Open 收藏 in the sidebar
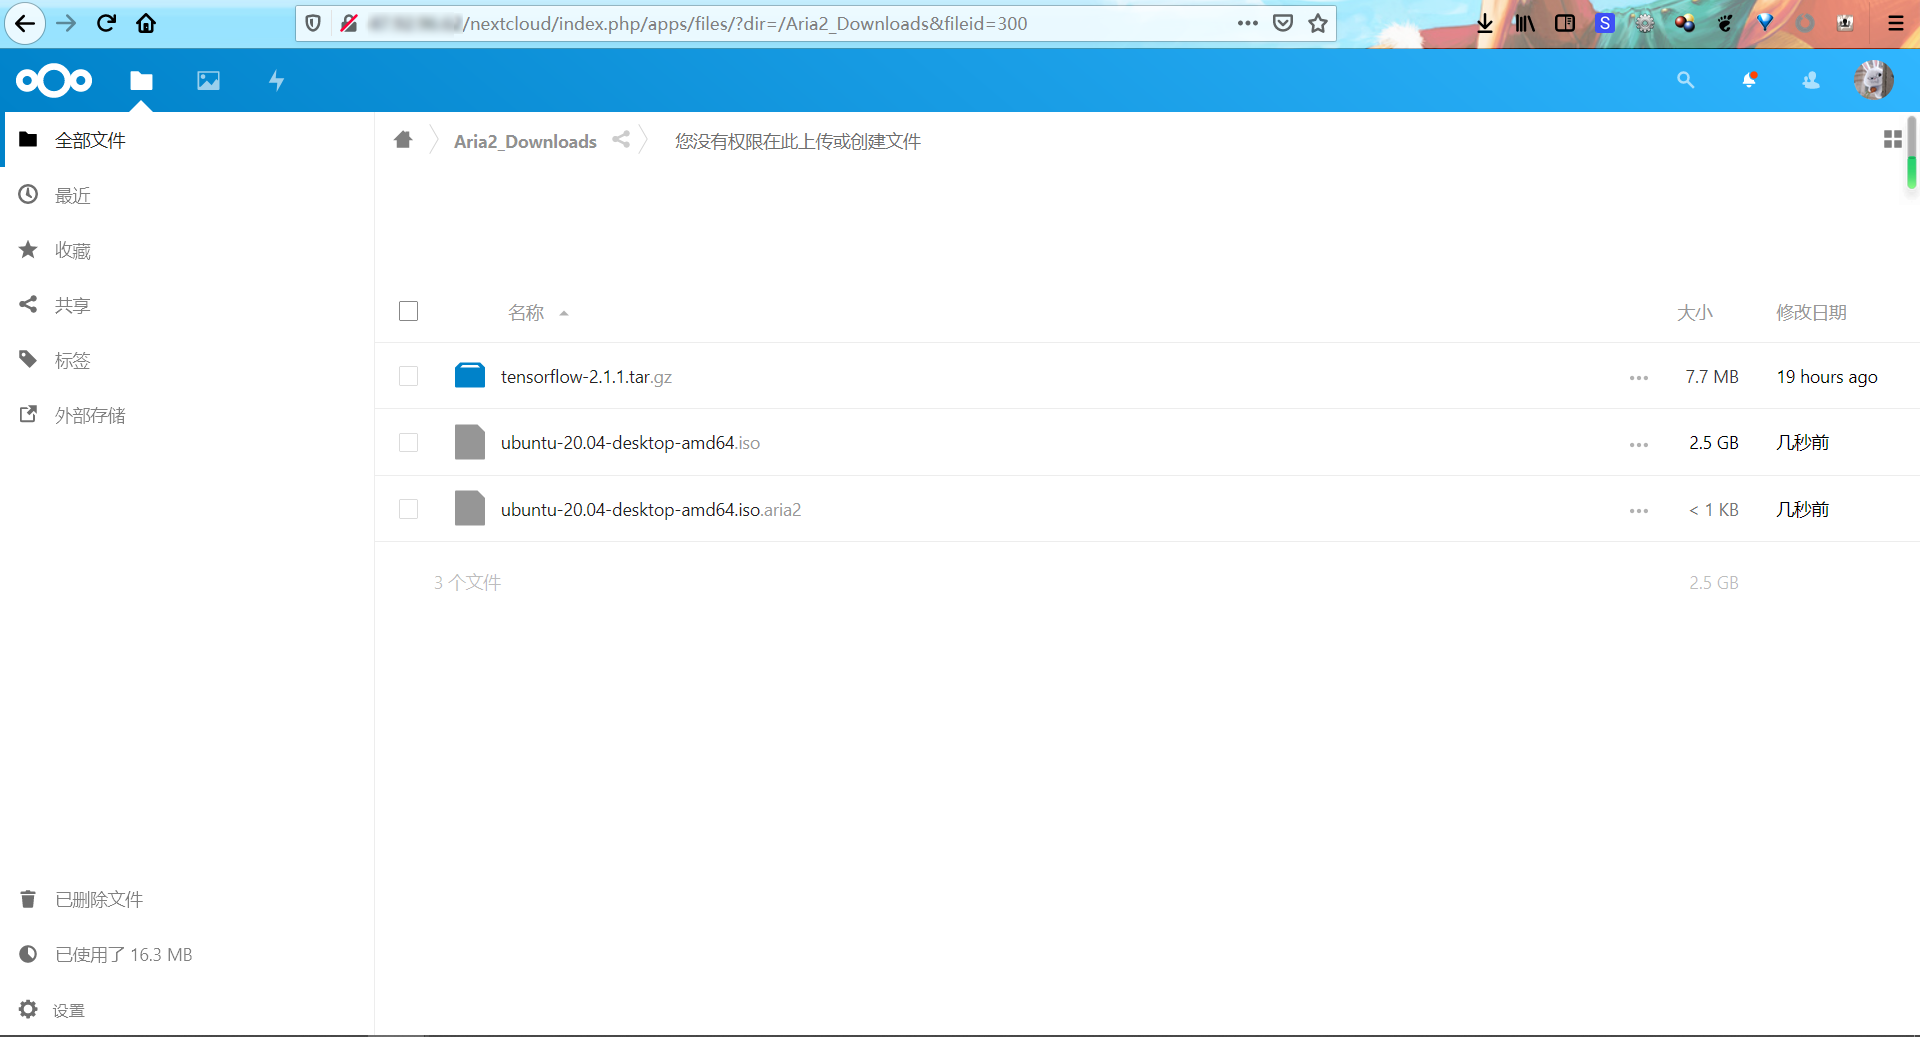1920x1037 pixels. (x=71, y=250)
